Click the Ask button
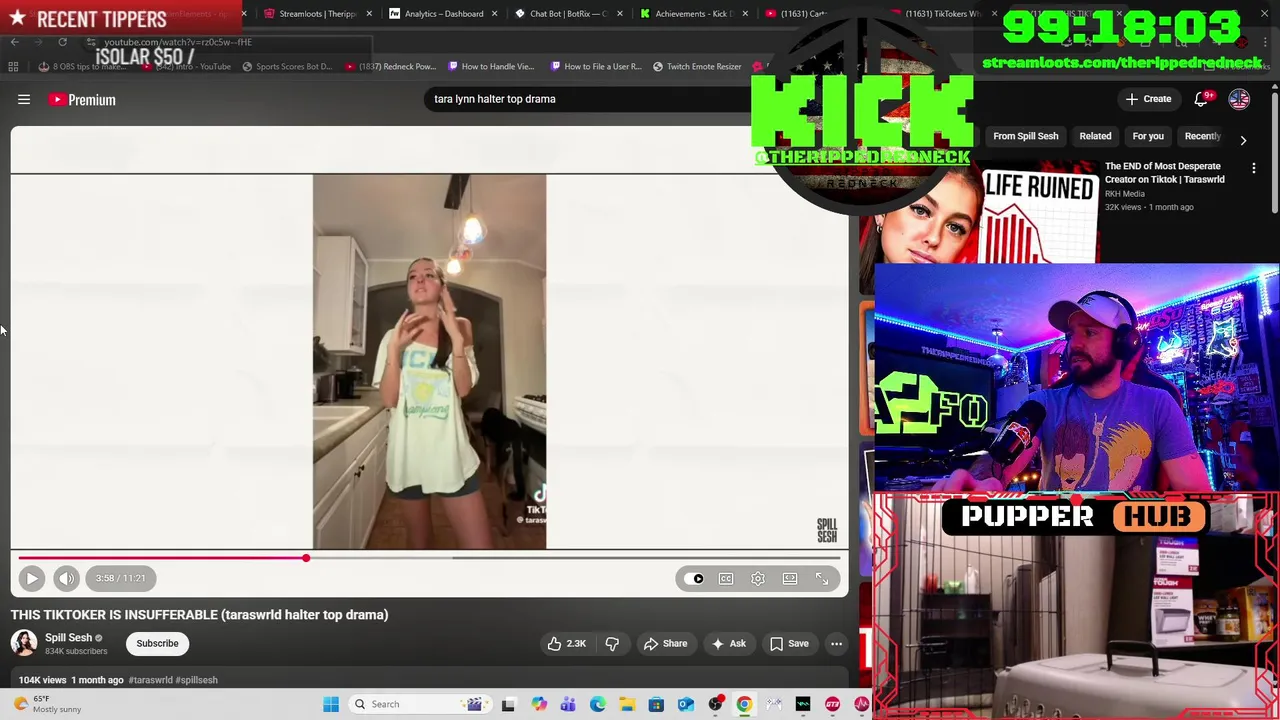This screenshot has height=720, width=1280. 728,644
